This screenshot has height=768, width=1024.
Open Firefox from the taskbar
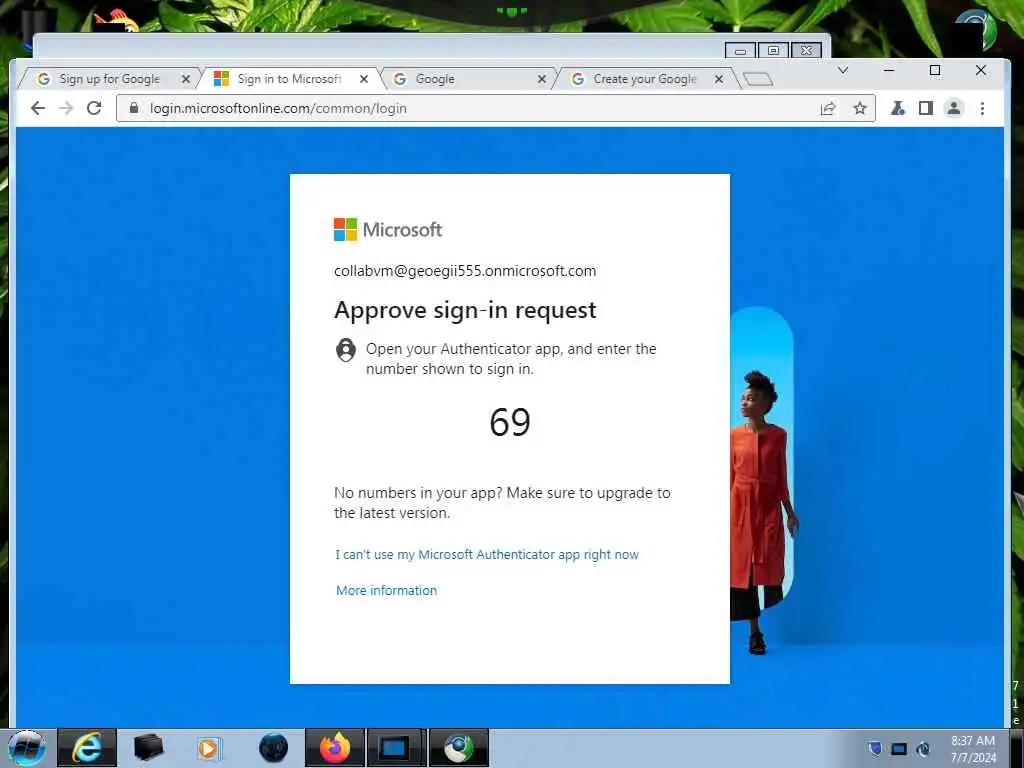click(x=335, y=748)
